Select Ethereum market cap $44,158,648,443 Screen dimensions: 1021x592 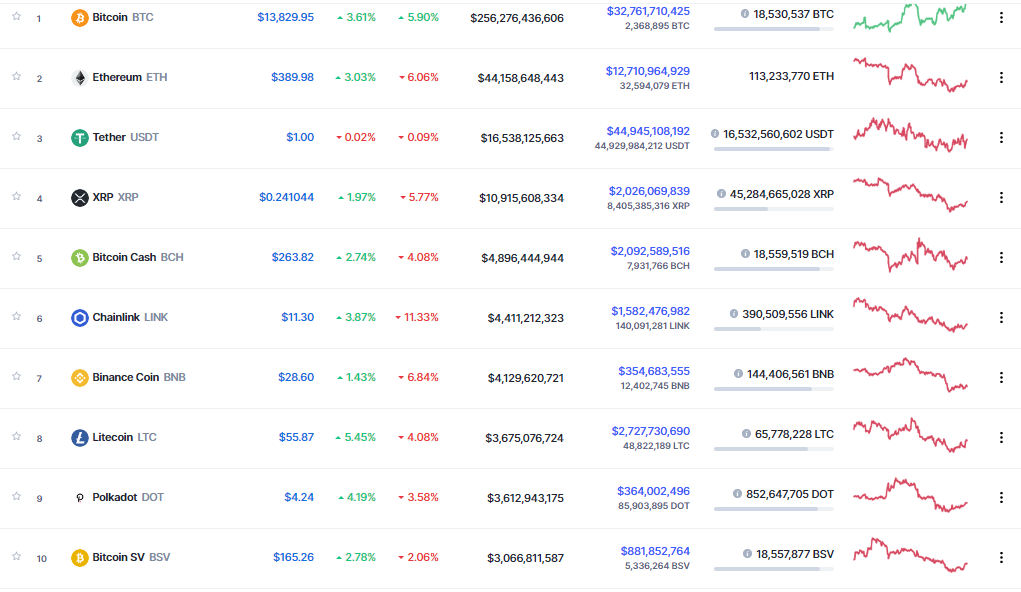point(520,78)
